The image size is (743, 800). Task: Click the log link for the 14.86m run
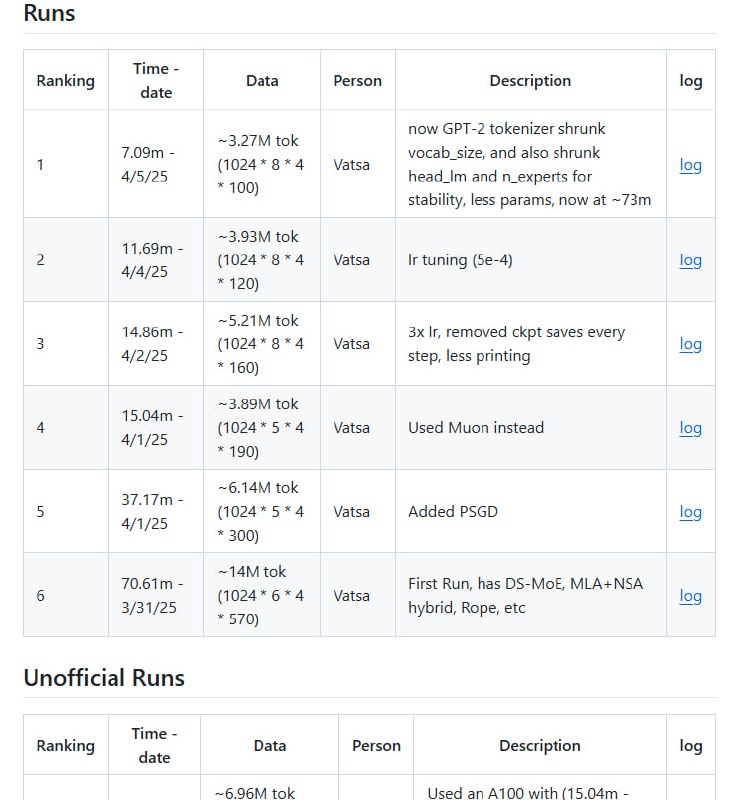coord(690,344)
